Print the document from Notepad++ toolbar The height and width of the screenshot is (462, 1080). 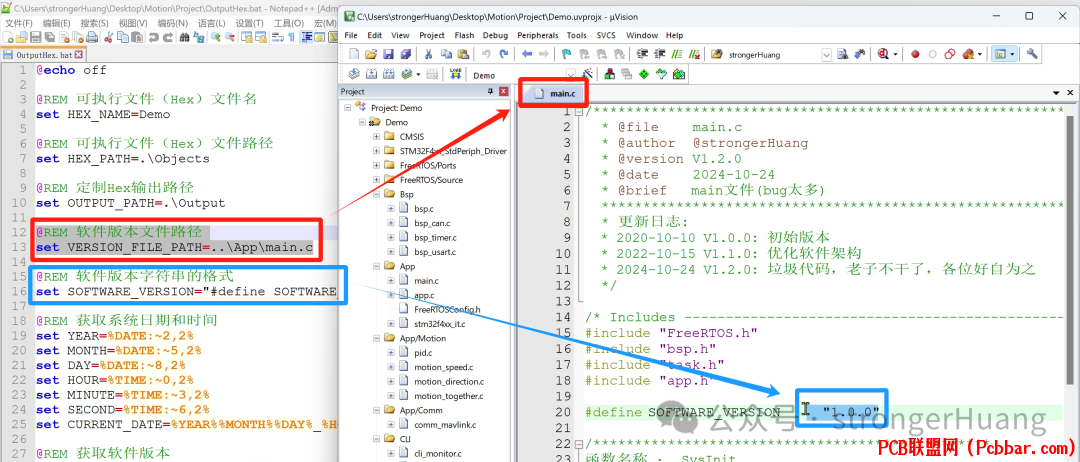point(92,37)
